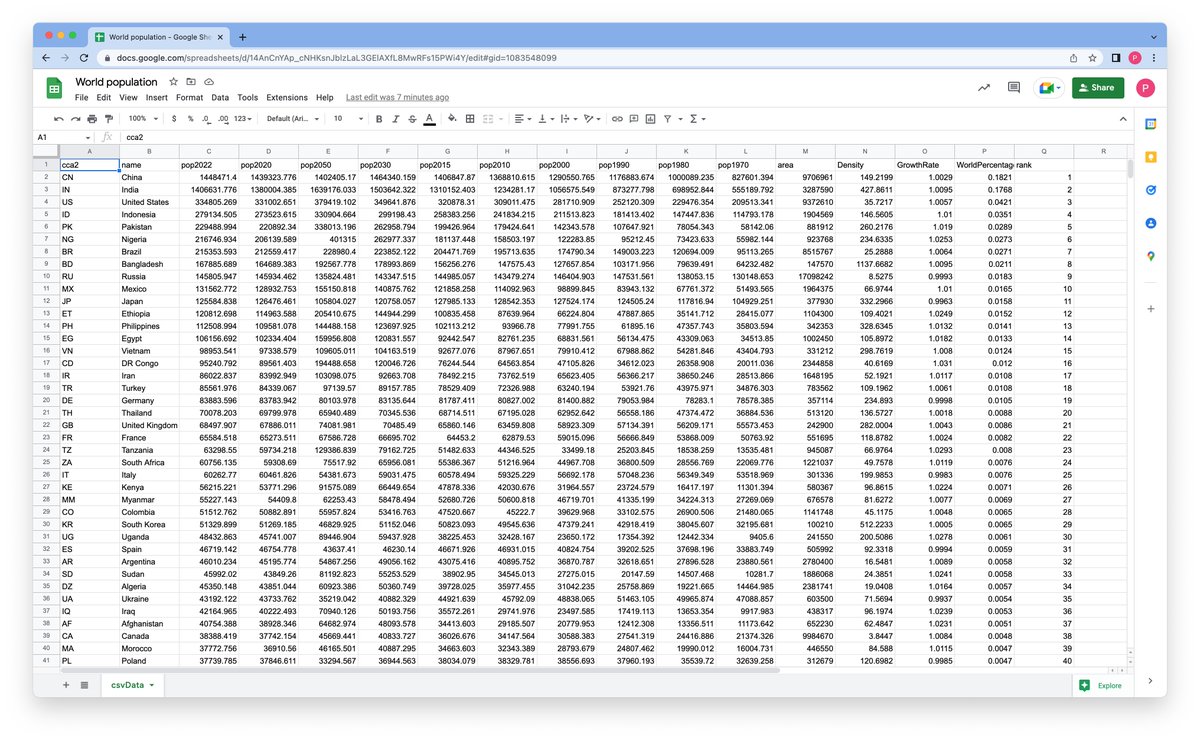
Task: Open the Format menu
Action: point(189,98)
